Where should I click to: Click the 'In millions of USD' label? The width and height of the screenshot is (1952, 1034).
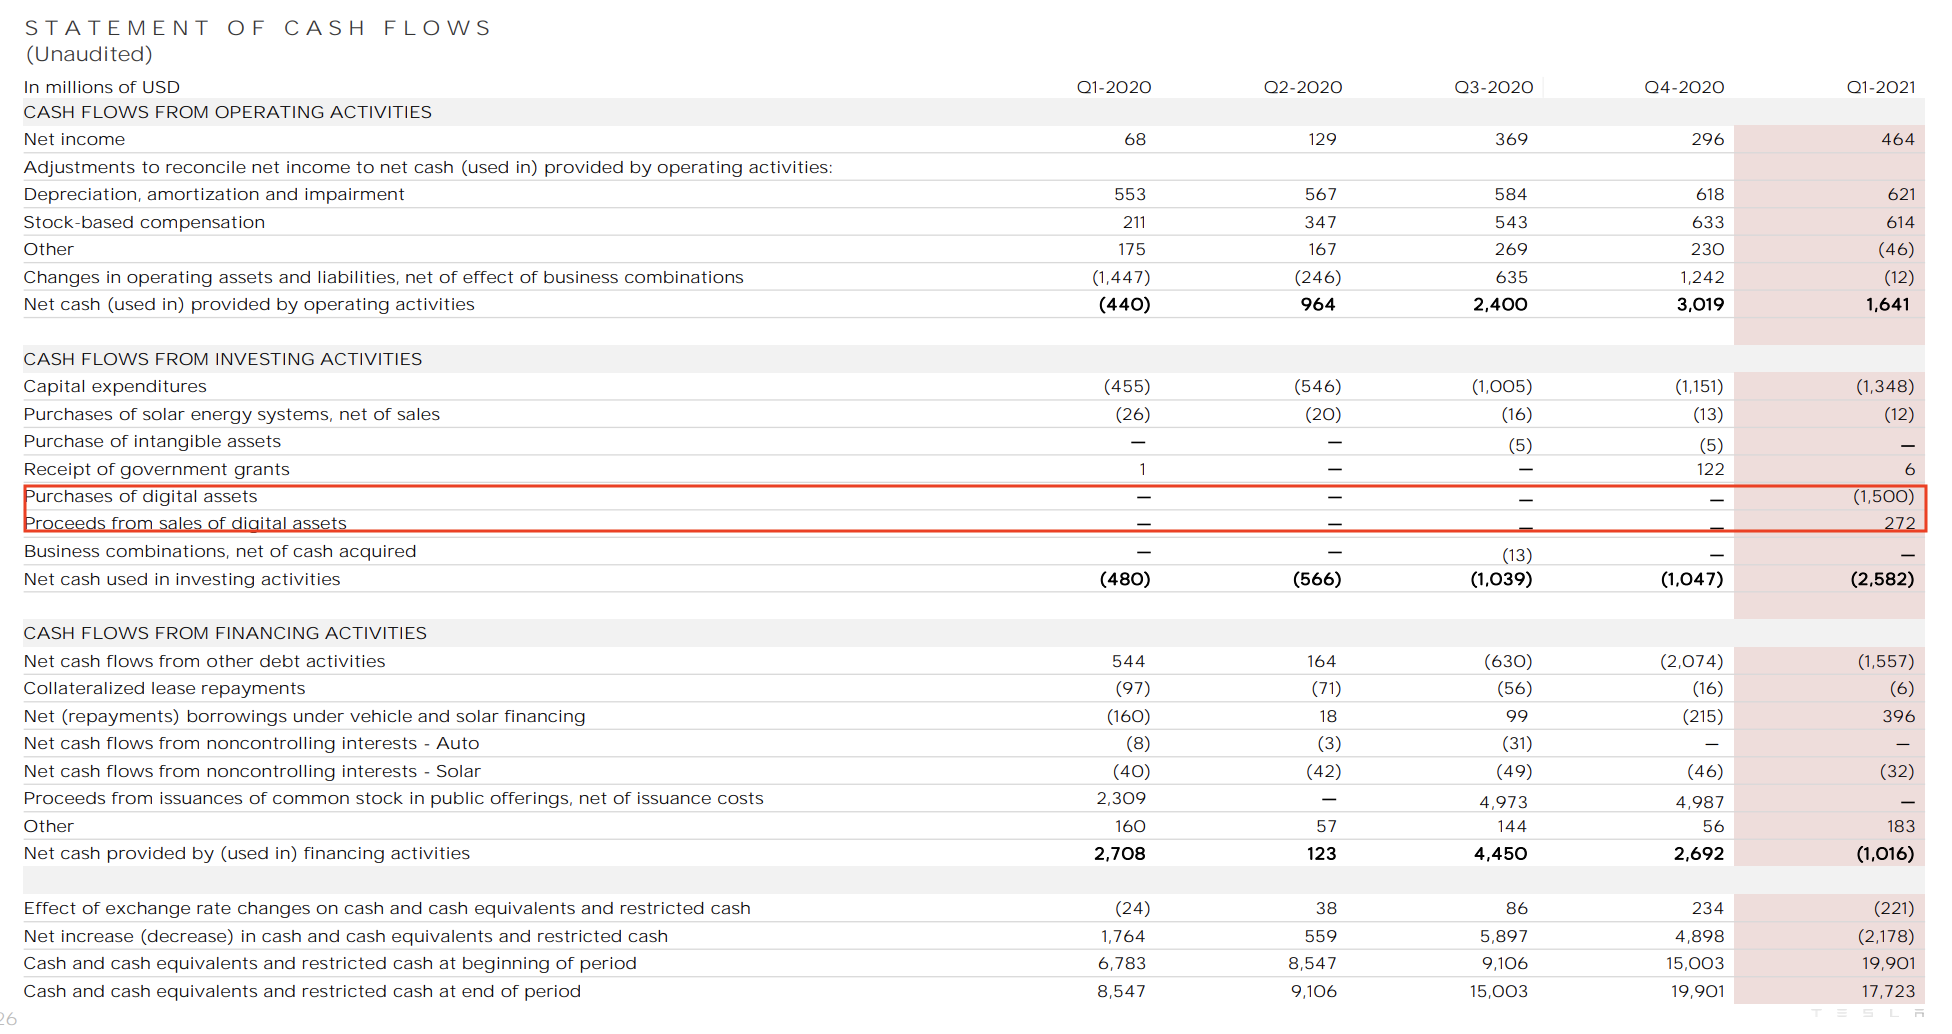point(102,87)
